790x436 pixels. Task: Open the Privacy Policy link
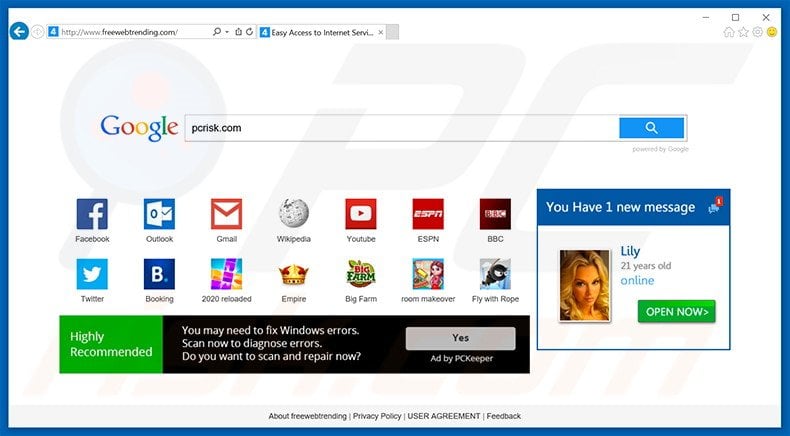pos(377,416)
